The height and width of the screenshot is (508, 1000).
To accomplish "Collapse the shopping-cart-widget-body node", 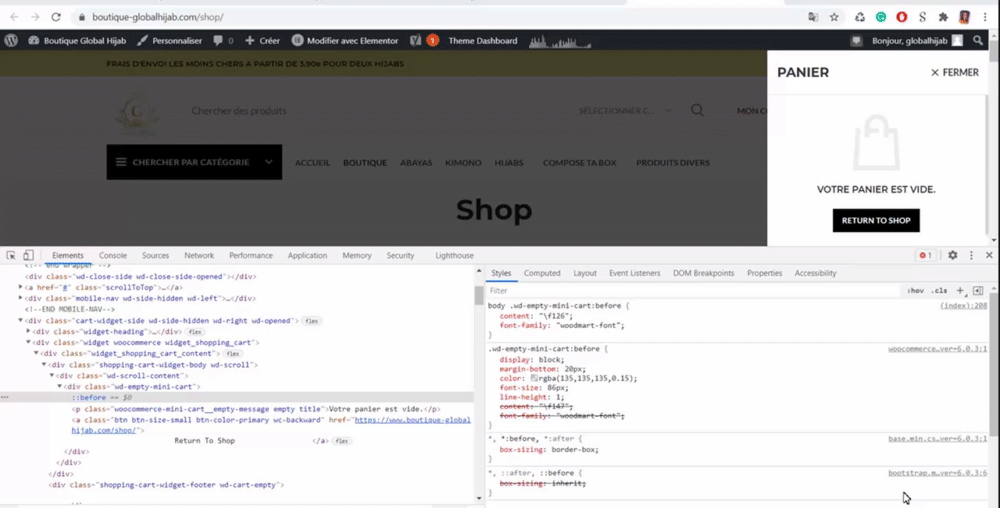I will point(44,365).
